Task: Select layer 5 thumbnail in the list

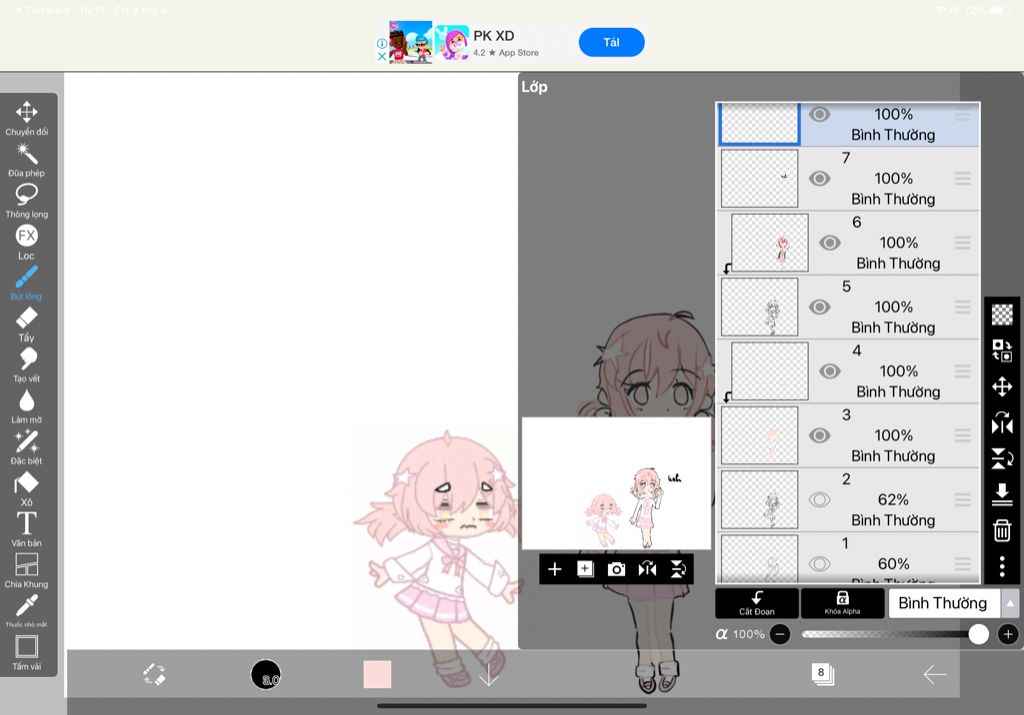Action: click(759, 307)
